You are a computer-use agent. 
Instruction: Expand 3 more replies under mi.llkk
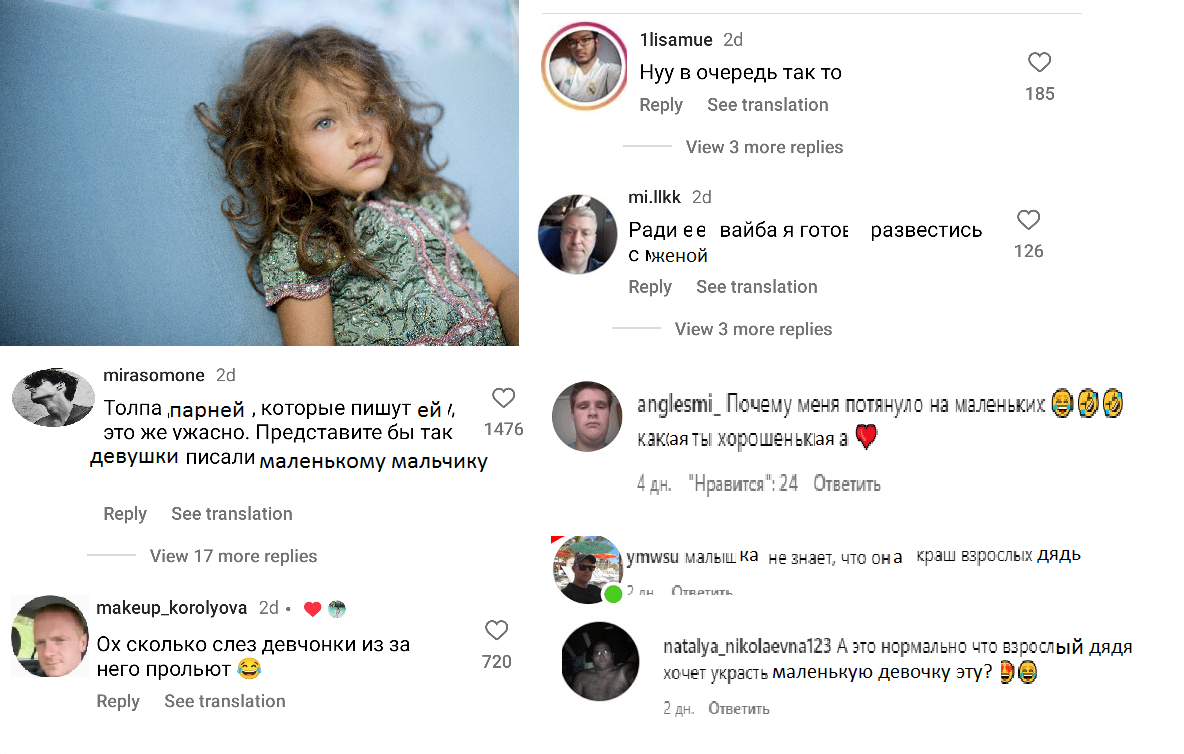tap(753, 329)
